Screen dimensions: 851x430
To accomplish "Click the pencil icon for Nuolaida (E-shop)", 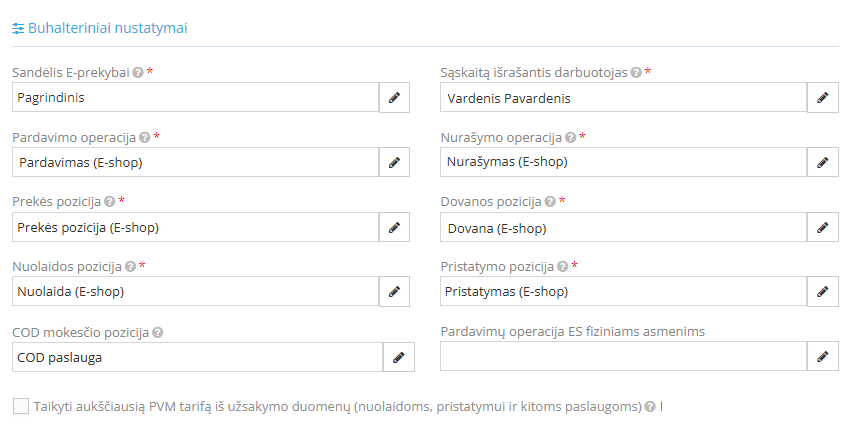I will point(394,292).
